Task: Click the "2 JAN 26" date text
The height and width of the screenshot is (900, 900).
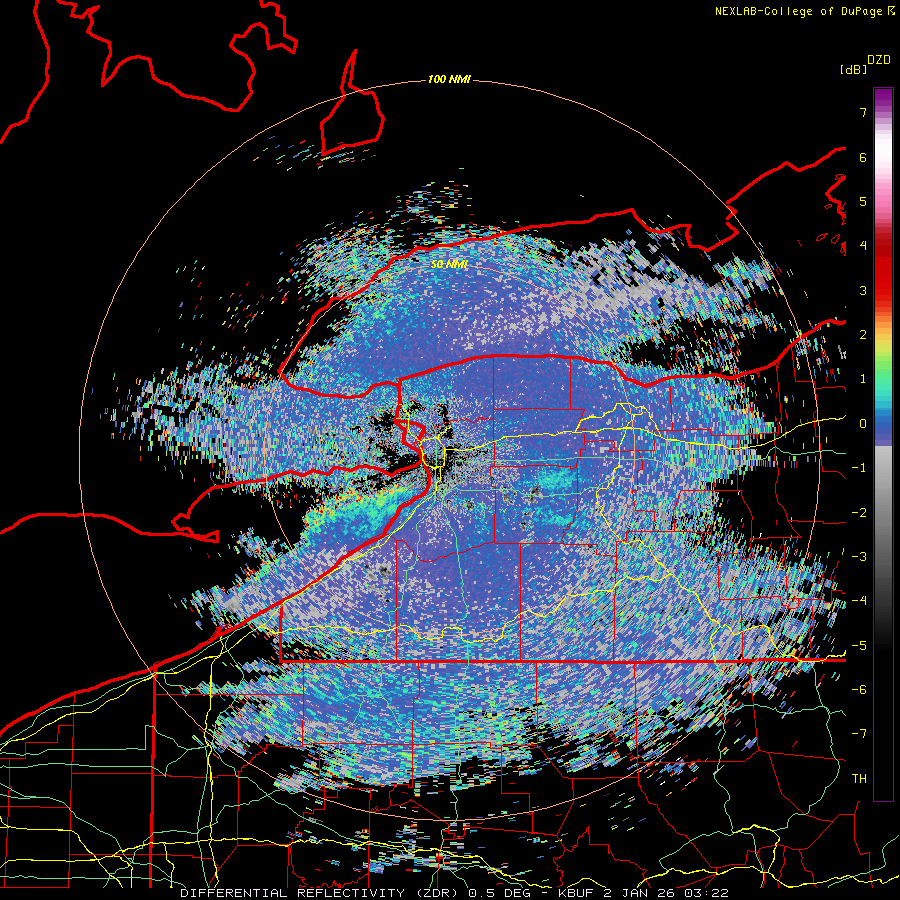Action: (x=641, y=893)
